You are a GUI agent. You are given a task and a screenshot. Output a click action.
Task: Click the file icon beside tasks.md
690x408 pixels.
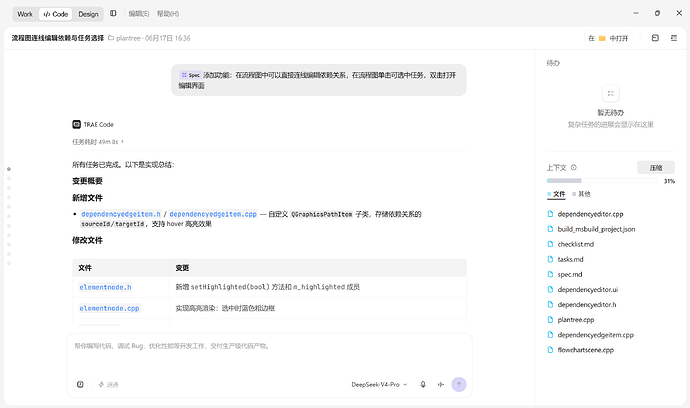[x=550, y=259]
